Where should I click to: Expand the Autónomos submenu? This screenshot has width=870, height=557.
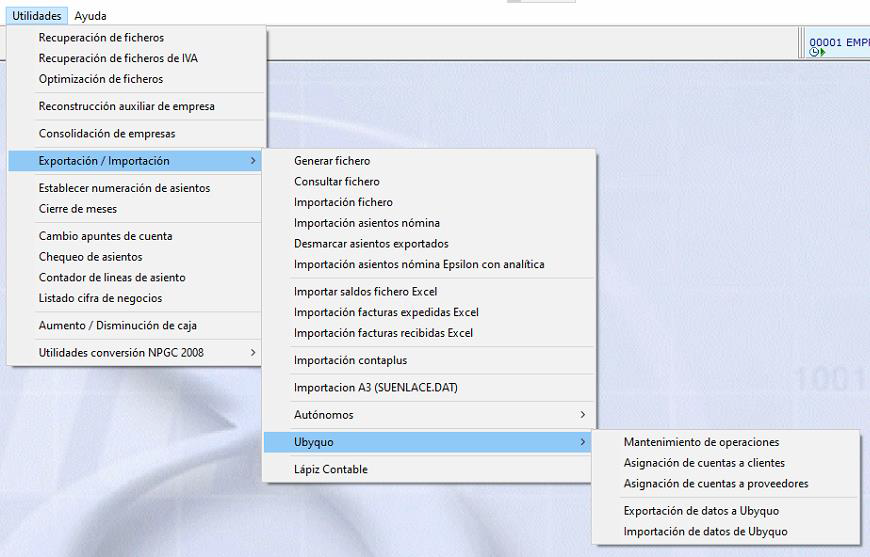(428, 414)
